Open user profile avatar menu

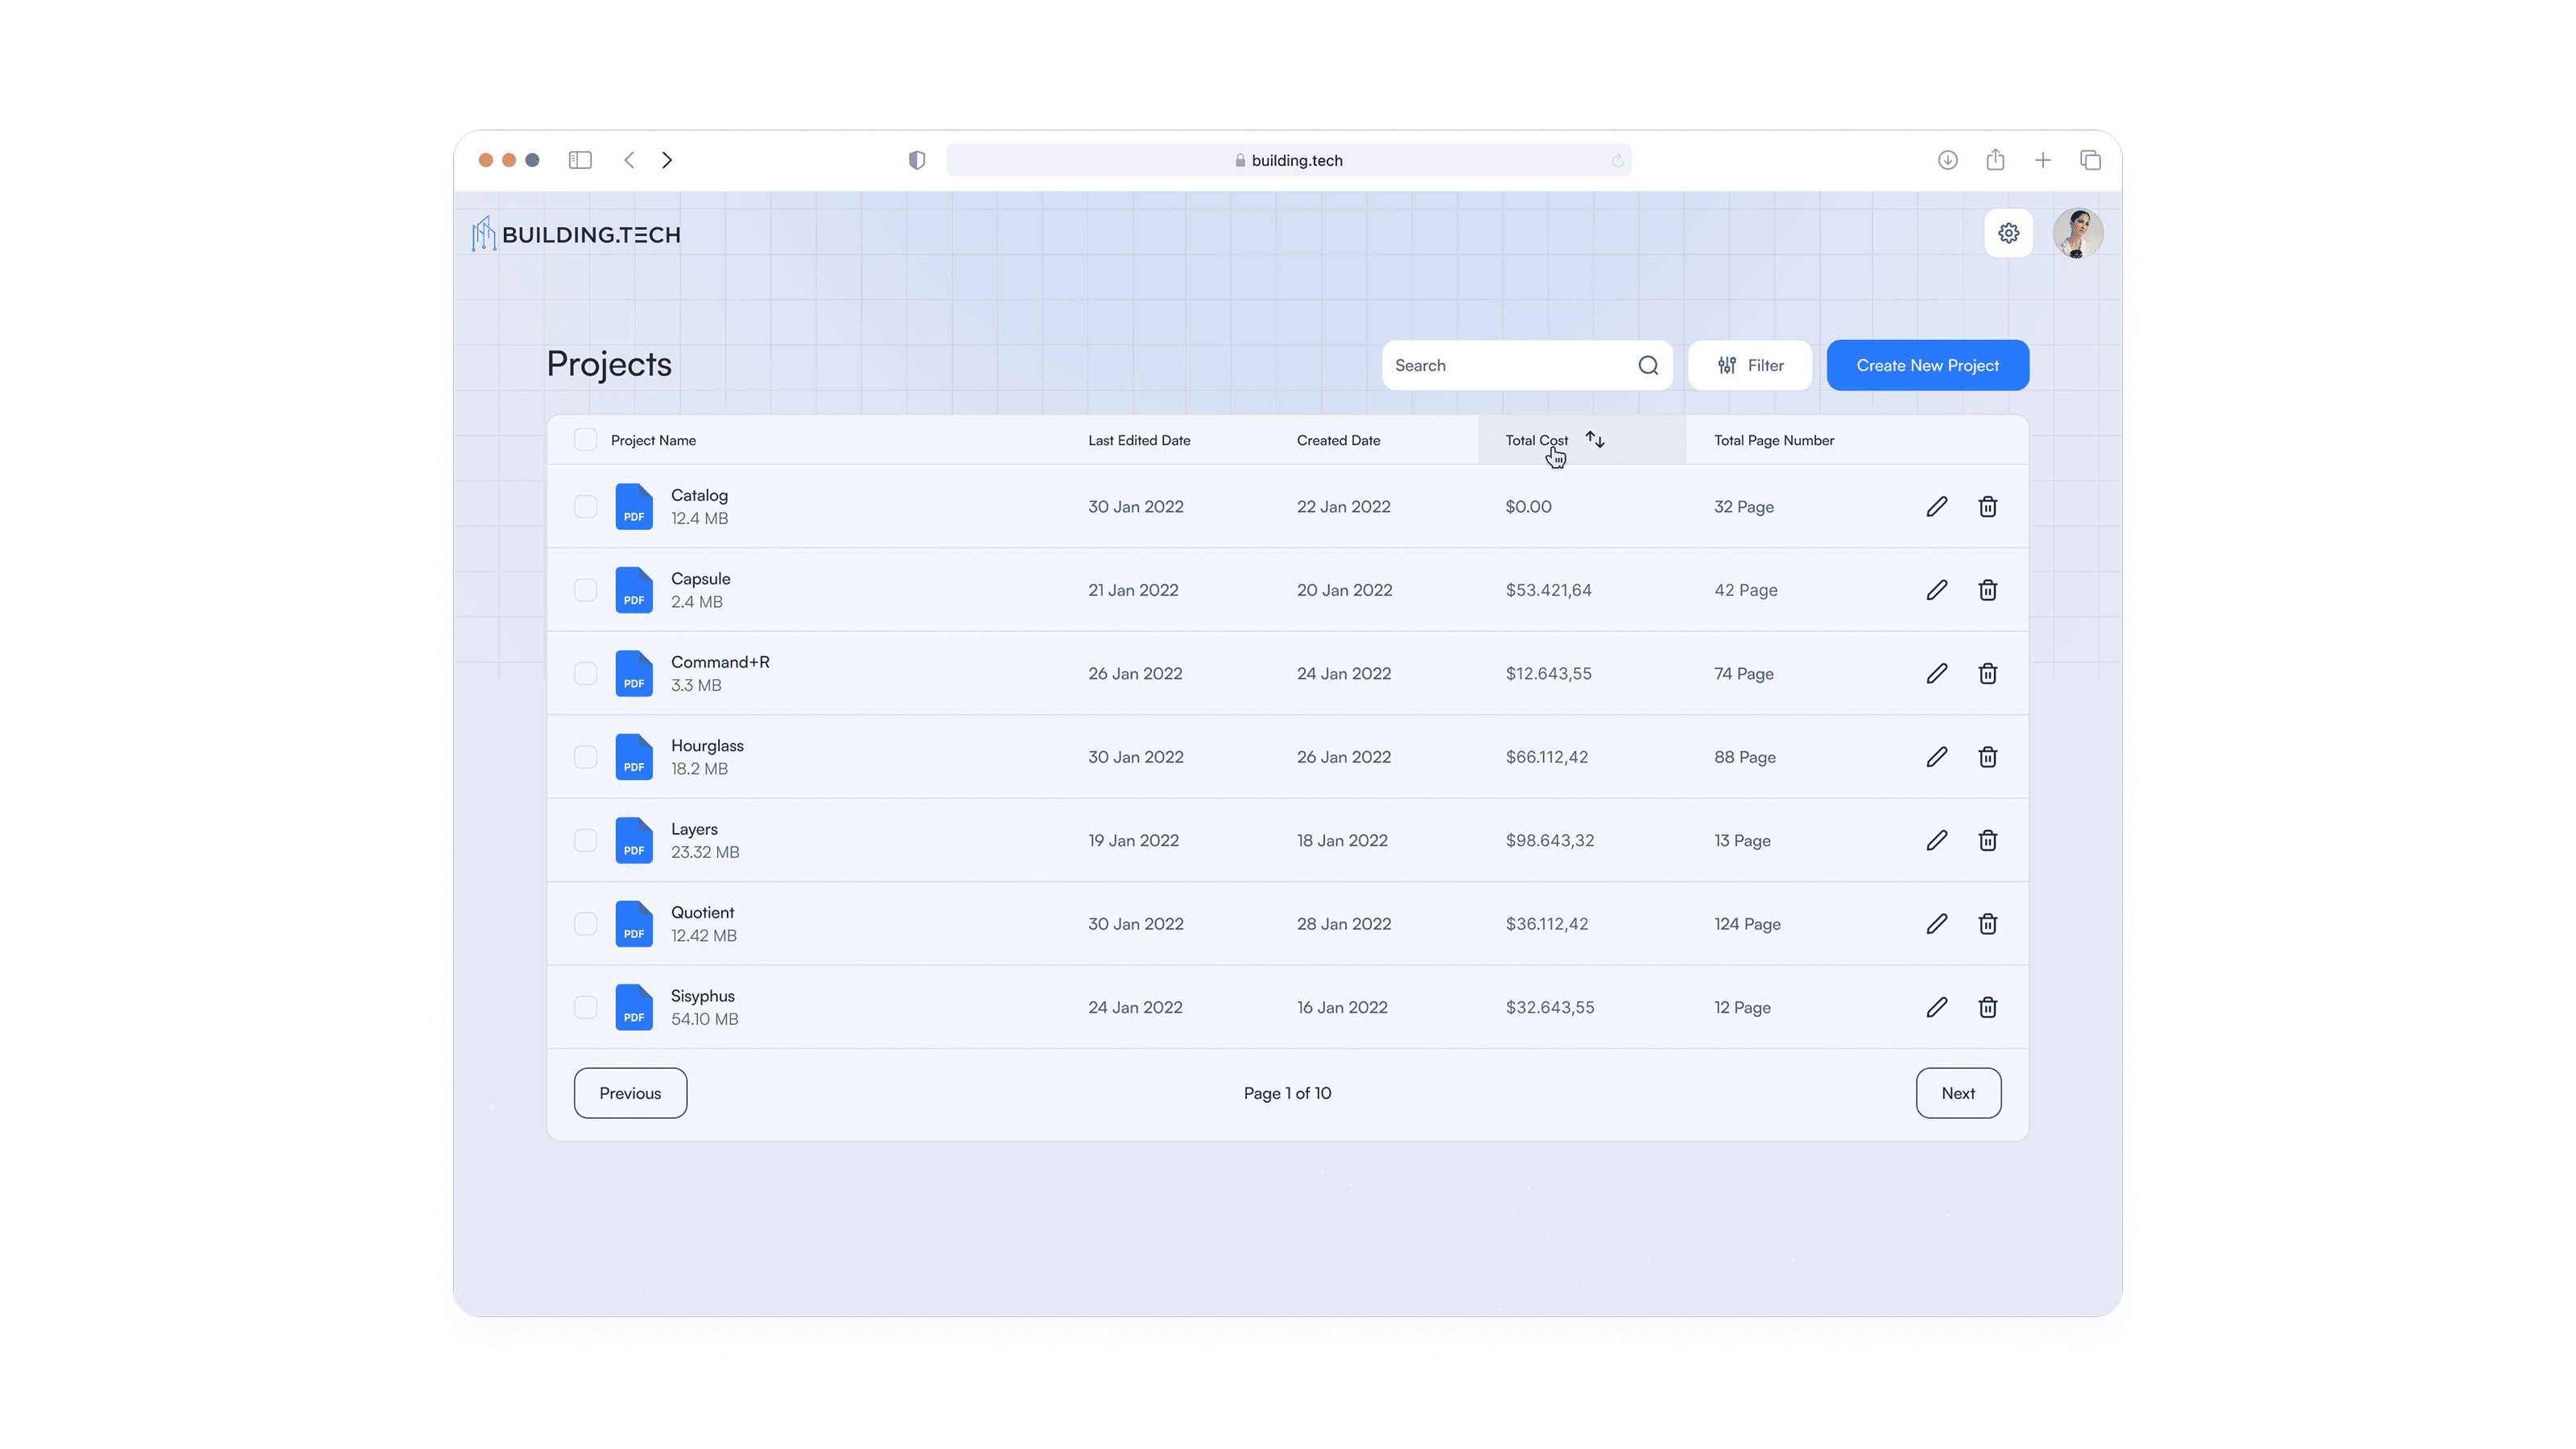tap(2077, 233)
